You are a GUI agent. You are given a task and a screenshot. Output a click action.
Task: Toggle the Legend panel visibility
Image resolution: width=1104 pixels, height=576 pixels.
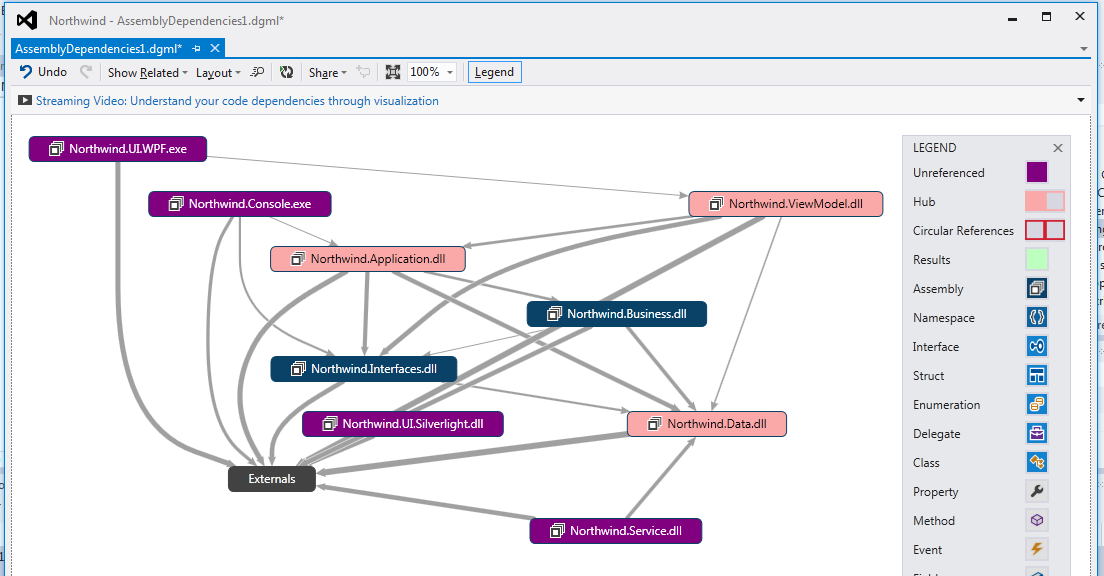(x=493, y=71)
